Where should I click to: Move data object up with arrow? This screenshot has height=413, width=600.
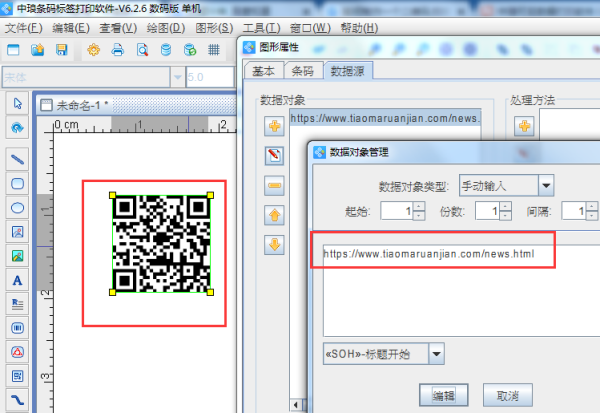pos(274,215)
